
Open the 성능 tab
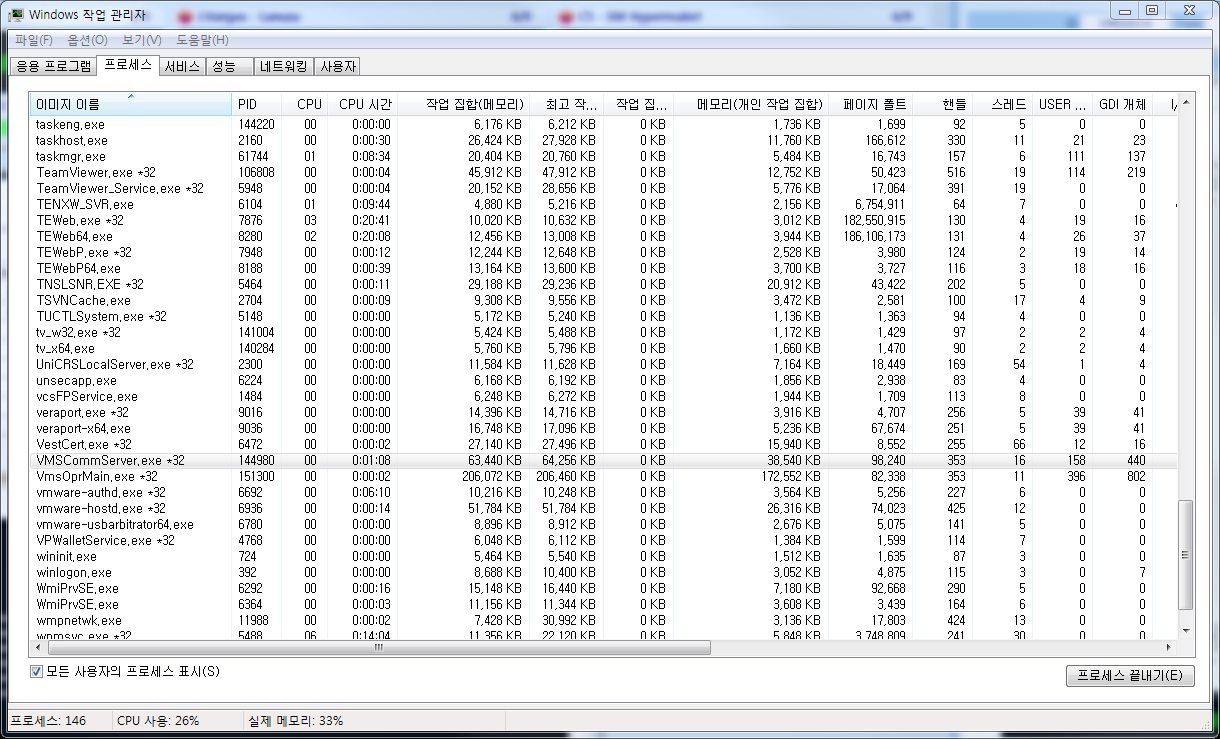[x=229, y=67]
